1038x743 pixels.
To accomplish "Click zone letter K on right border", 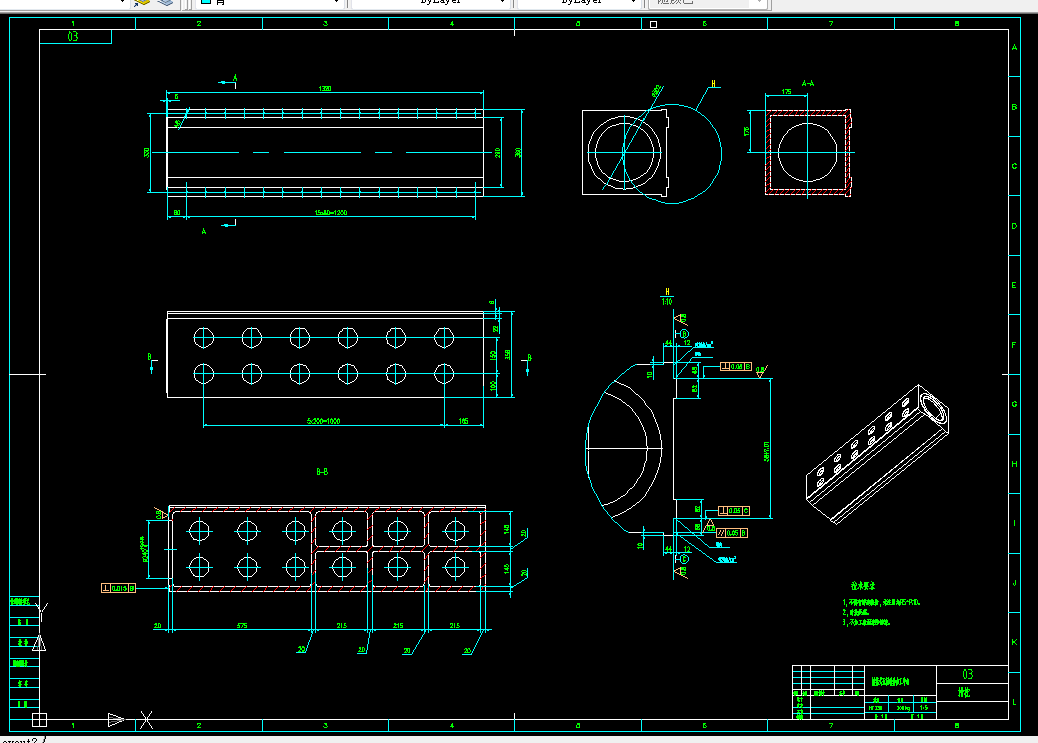I will point(1014,642).
